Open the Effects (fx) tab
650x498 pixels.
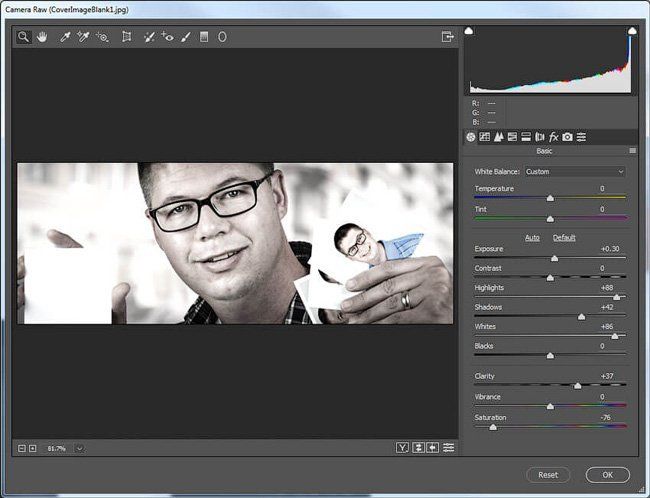553,137
